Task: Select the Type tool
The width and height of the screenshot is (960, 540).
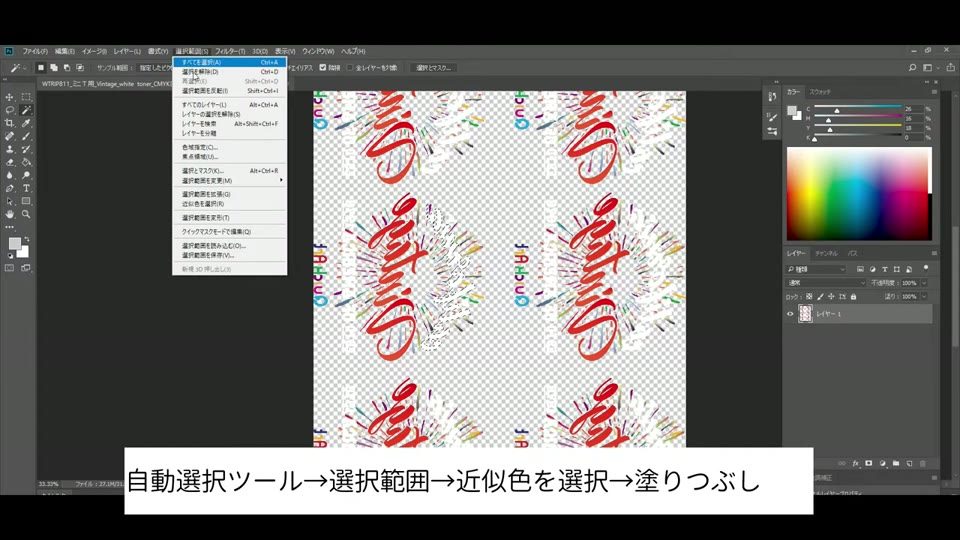Action: 26,188
